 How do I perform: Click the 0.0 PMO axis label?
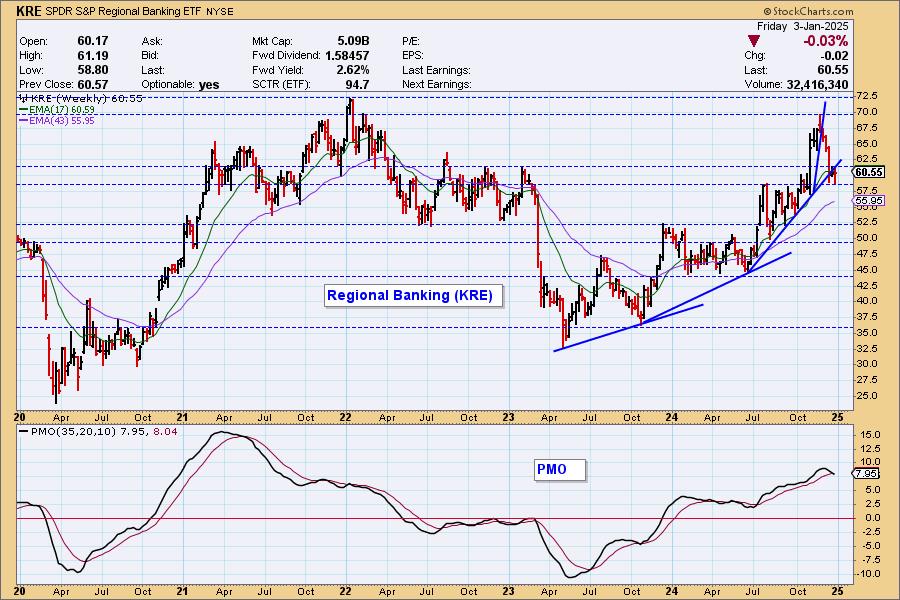pyautogui.click(x=873, y=518)
